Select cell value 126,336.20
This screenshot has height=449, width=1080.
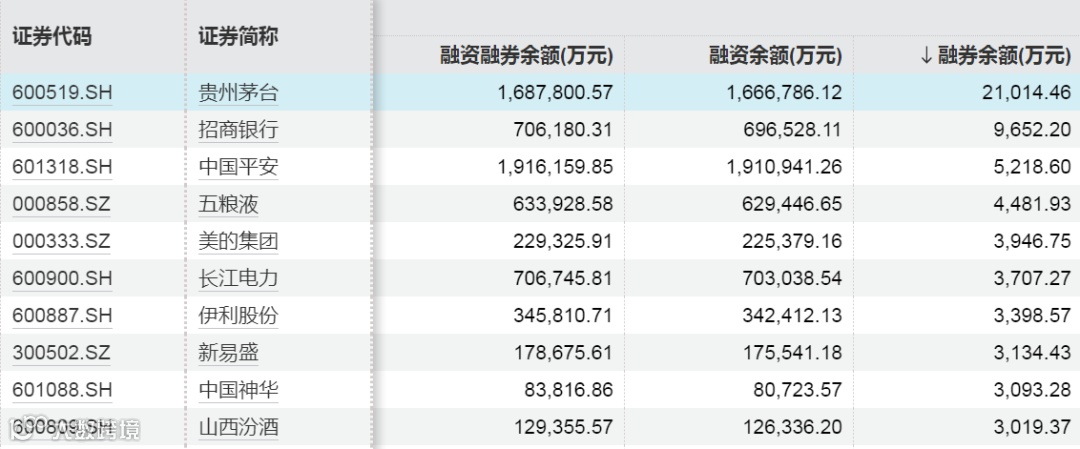(x=792, y=428)
